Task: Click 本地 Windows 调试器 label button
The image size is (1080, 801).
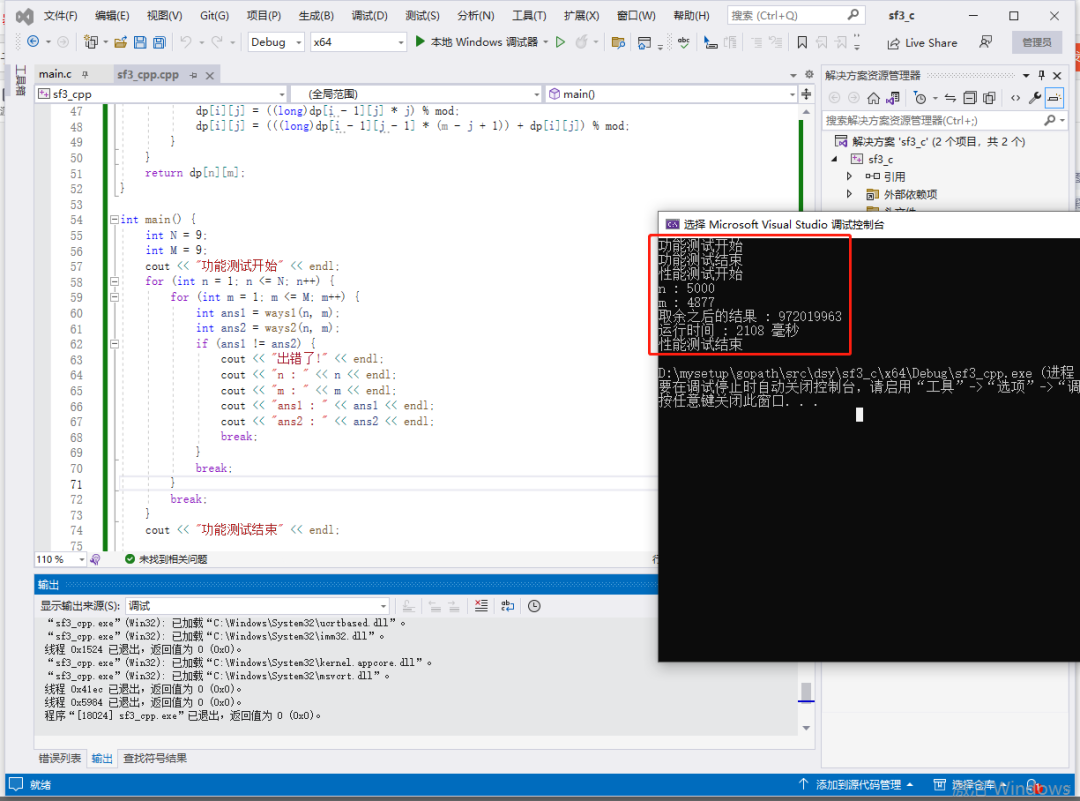Action: click(484, 42)
